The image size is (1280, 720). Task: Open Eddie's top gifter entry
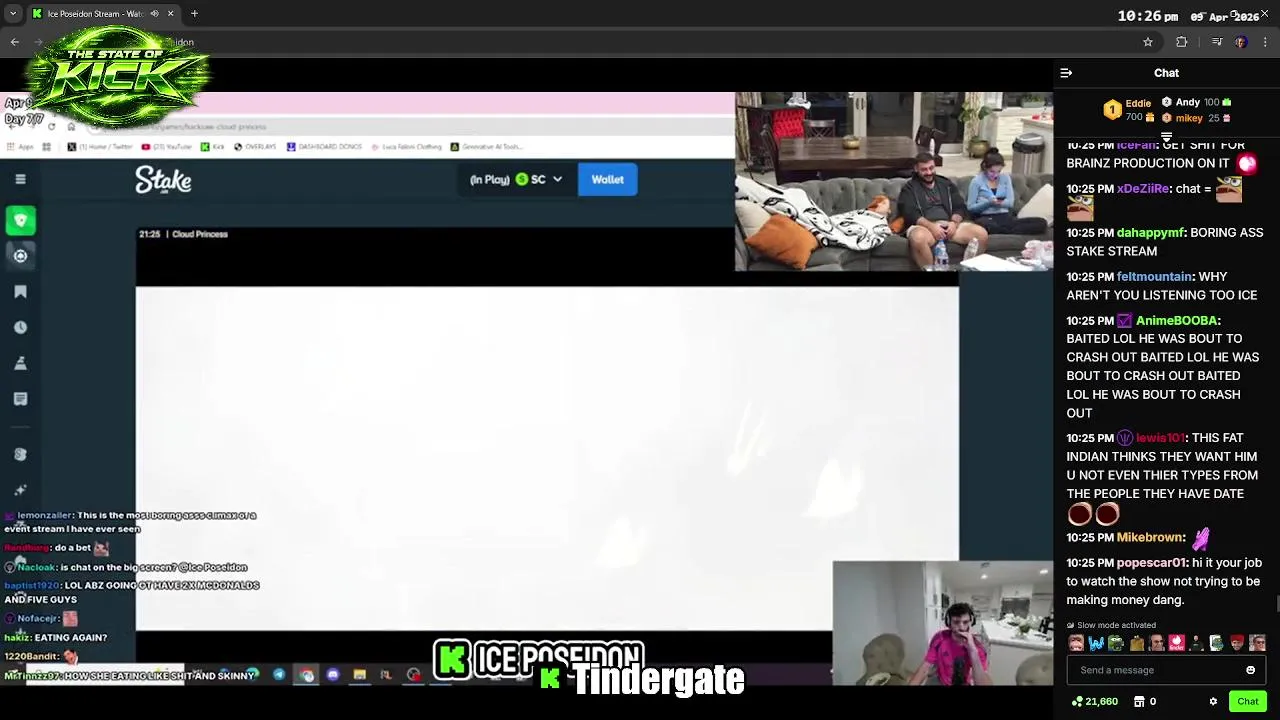click(1130, 110)
